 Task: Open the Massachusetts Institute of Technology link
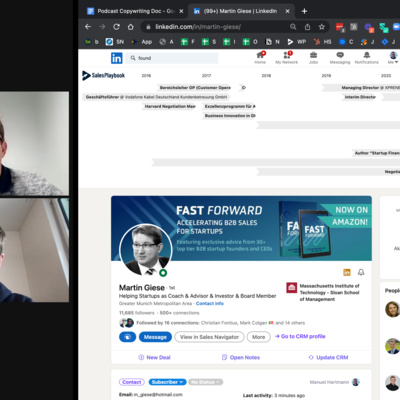323,292
